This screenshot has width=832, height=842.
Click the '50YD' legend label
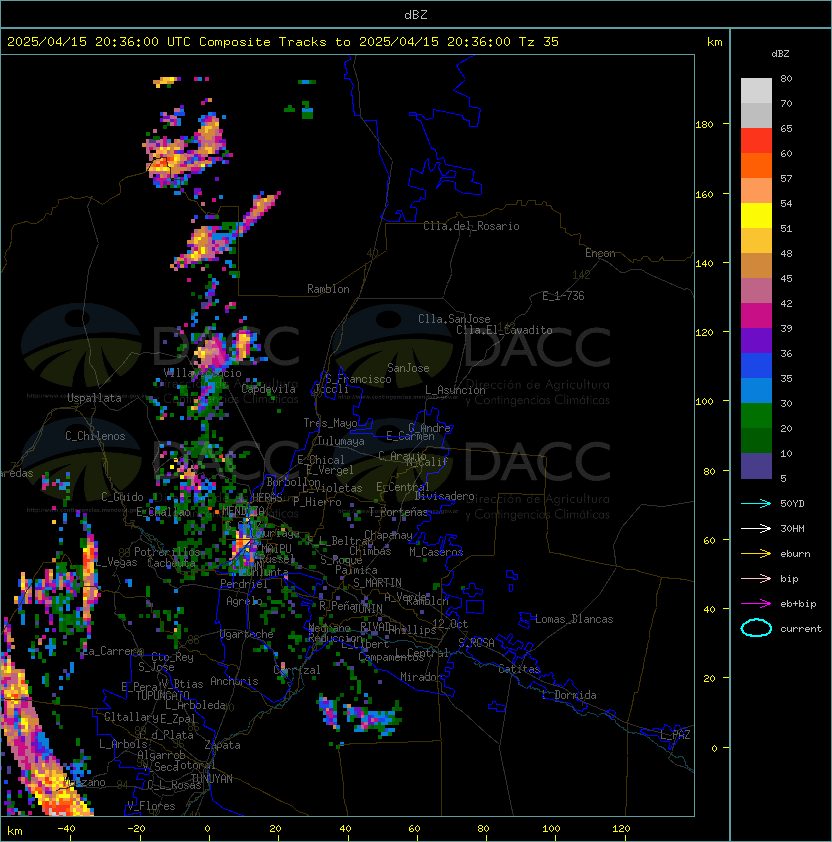tap(792, 503)
